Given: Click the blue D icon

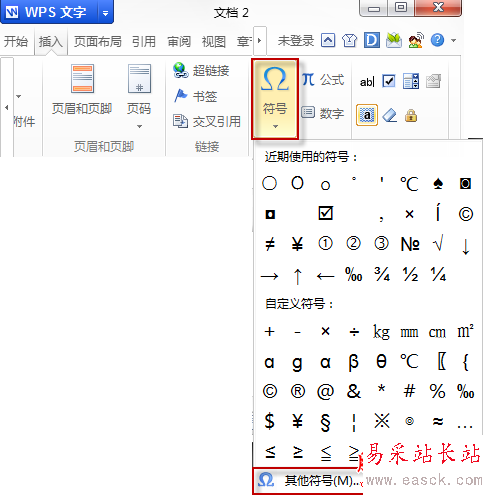Looking at the screenshot, I should click(x=372, y=40).
